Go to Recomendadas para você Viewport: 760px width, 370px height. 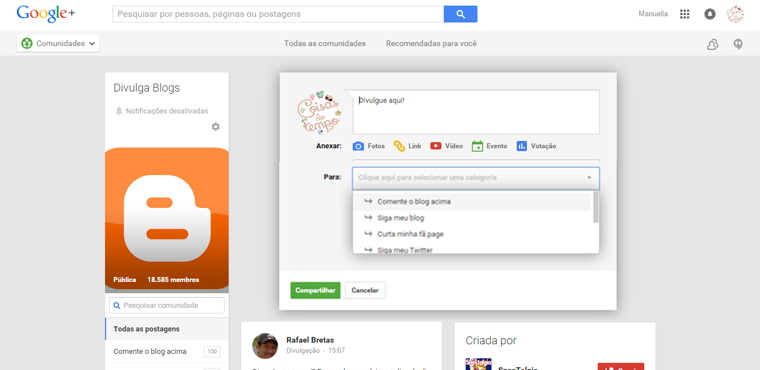[x=431, y=44]
